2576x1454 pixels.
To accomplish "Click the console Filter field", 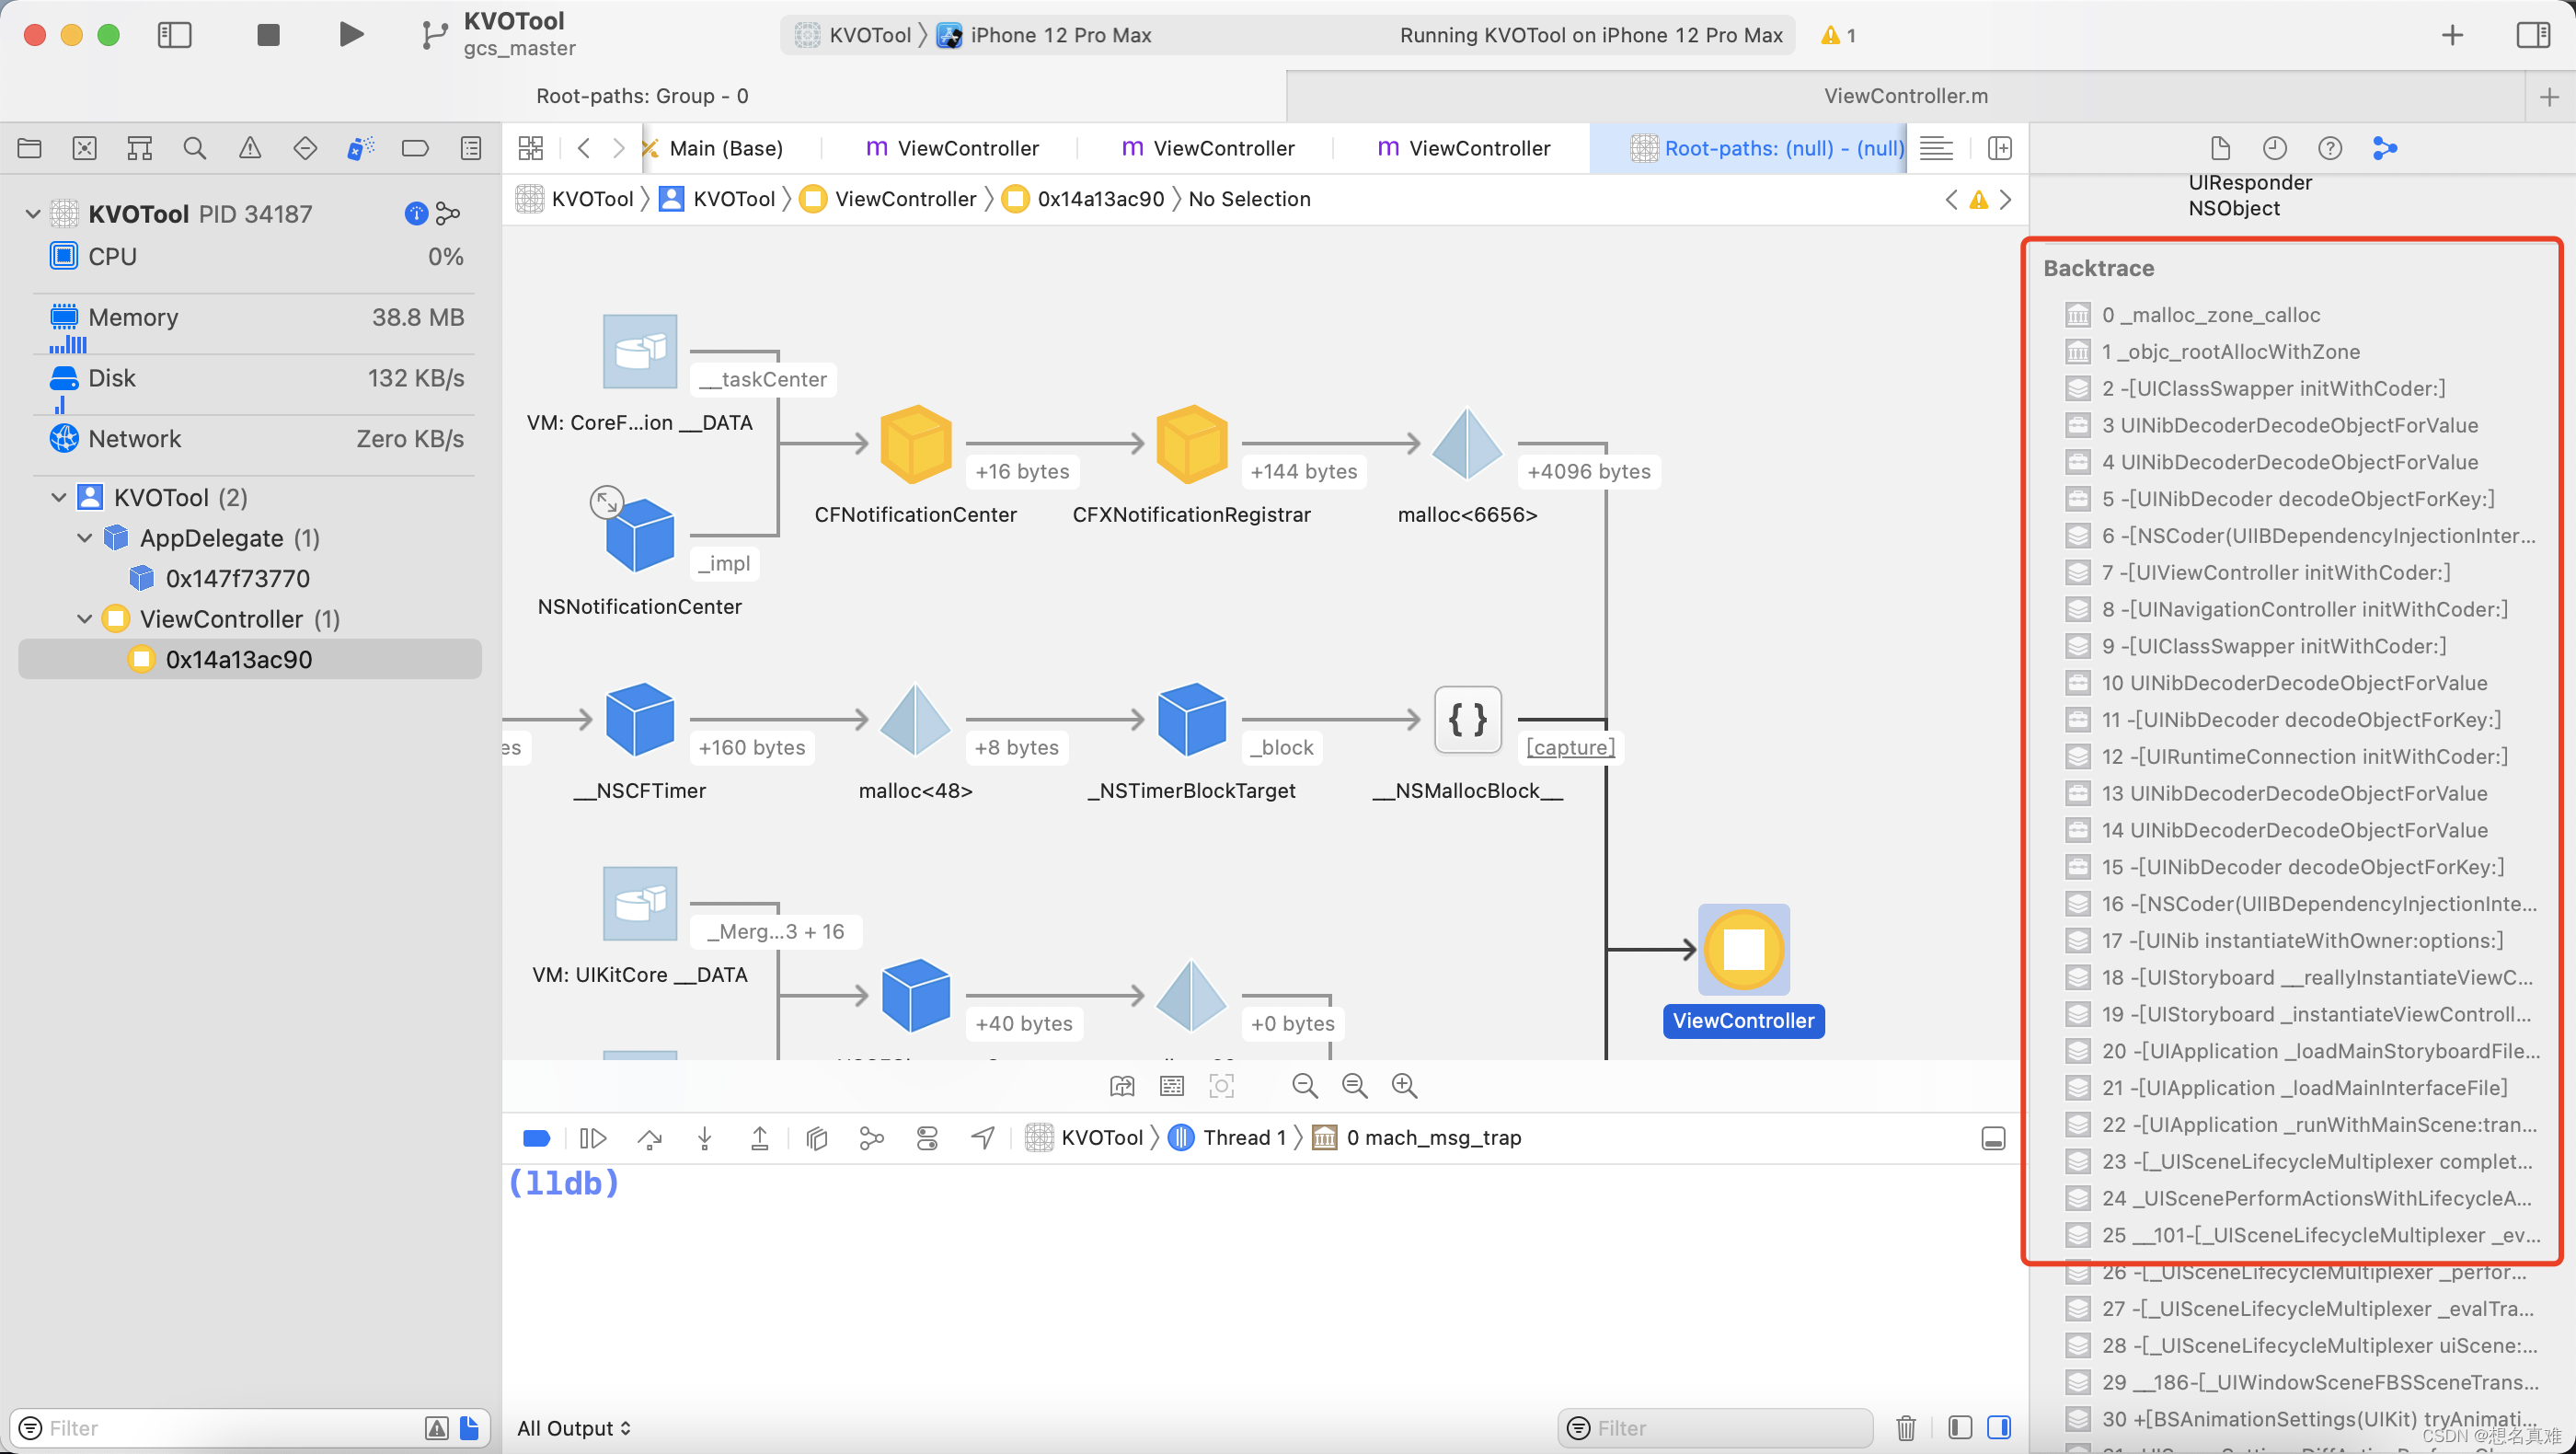I will pos(1716,1428).
